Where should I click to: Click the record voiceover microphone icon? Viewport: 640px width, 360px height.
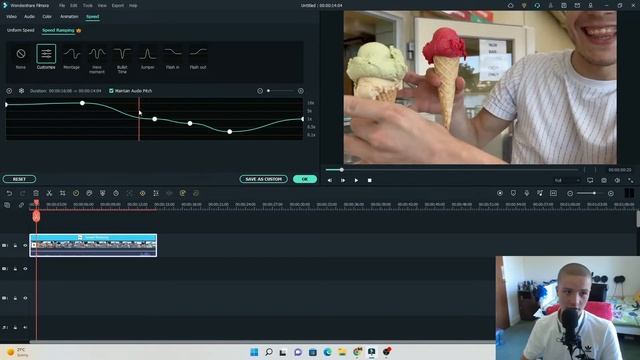(x=527, y=193)
